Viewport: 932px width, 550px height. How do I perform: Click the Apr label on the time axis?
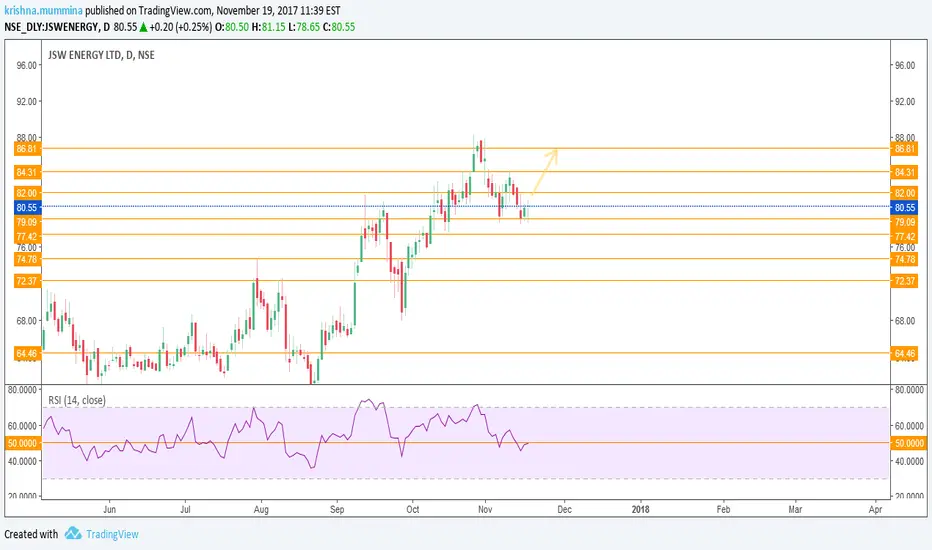(x=875, y=510)
